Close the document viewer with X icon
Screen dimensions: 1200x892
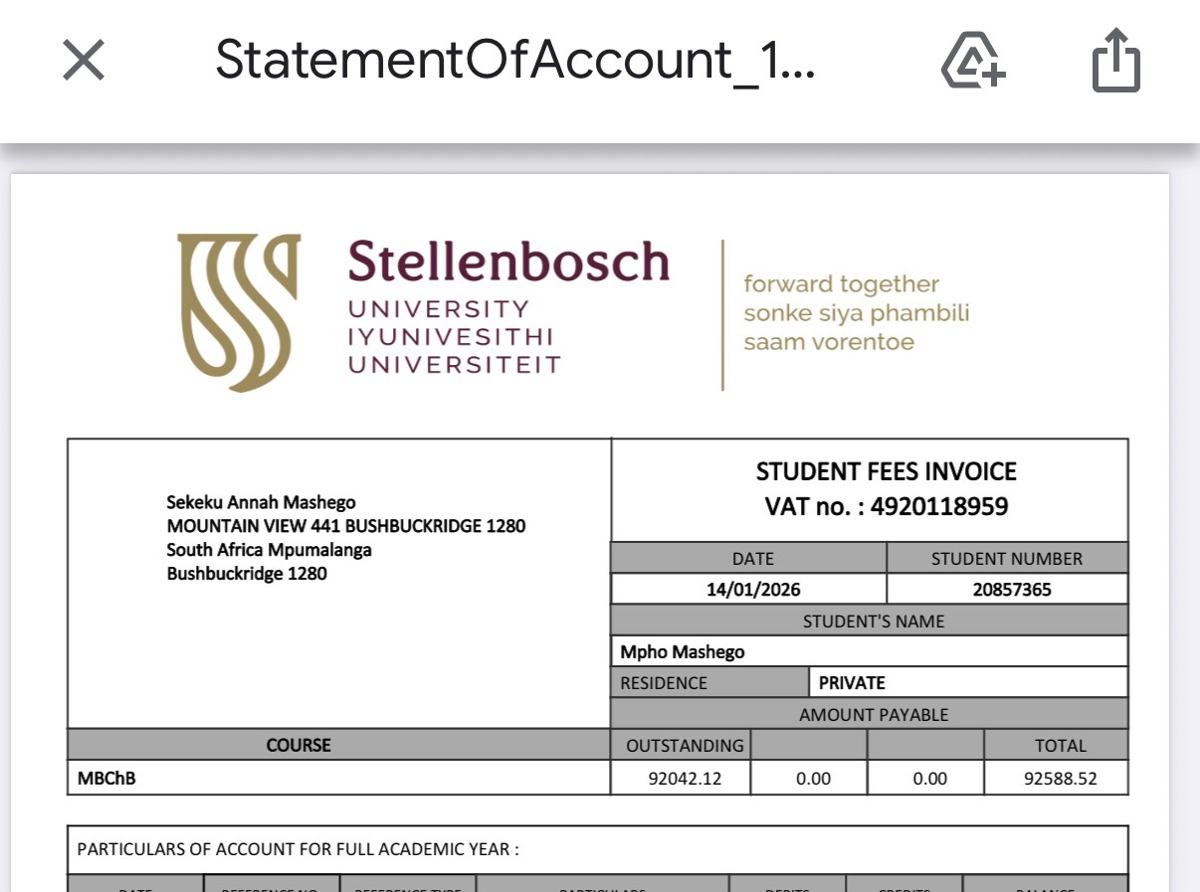(84, 61)
